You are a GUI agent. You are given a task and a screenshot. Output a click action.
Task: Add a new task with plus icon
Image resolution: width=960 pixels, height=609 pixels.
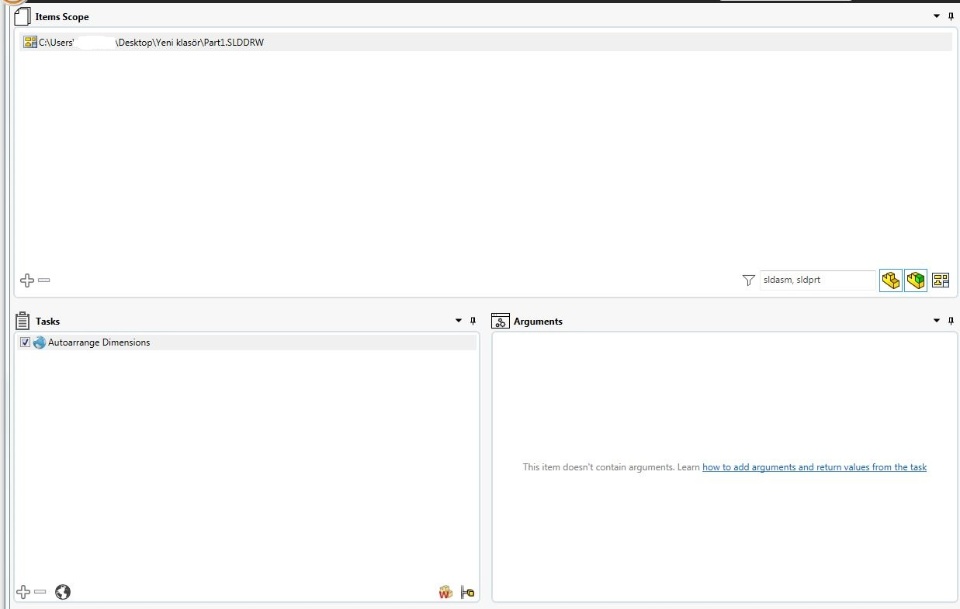pos(23,592)
